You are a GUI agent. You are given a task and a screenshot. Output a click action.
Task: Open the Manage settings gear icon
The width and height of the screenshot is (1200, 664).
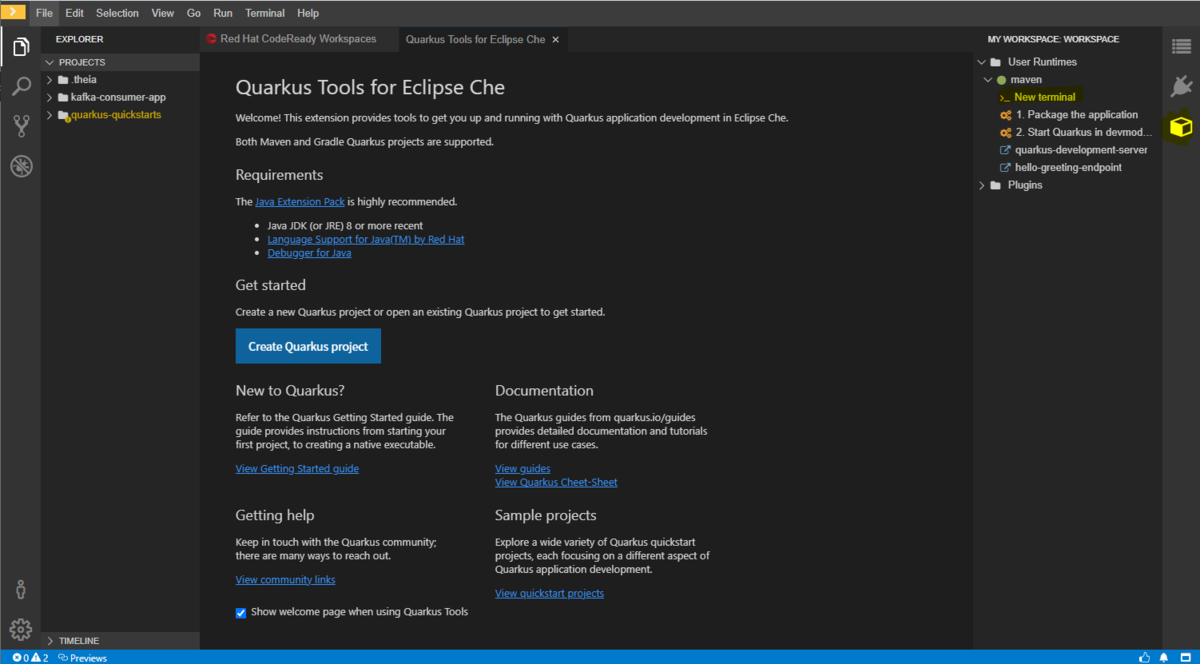[x=21, y=629]
